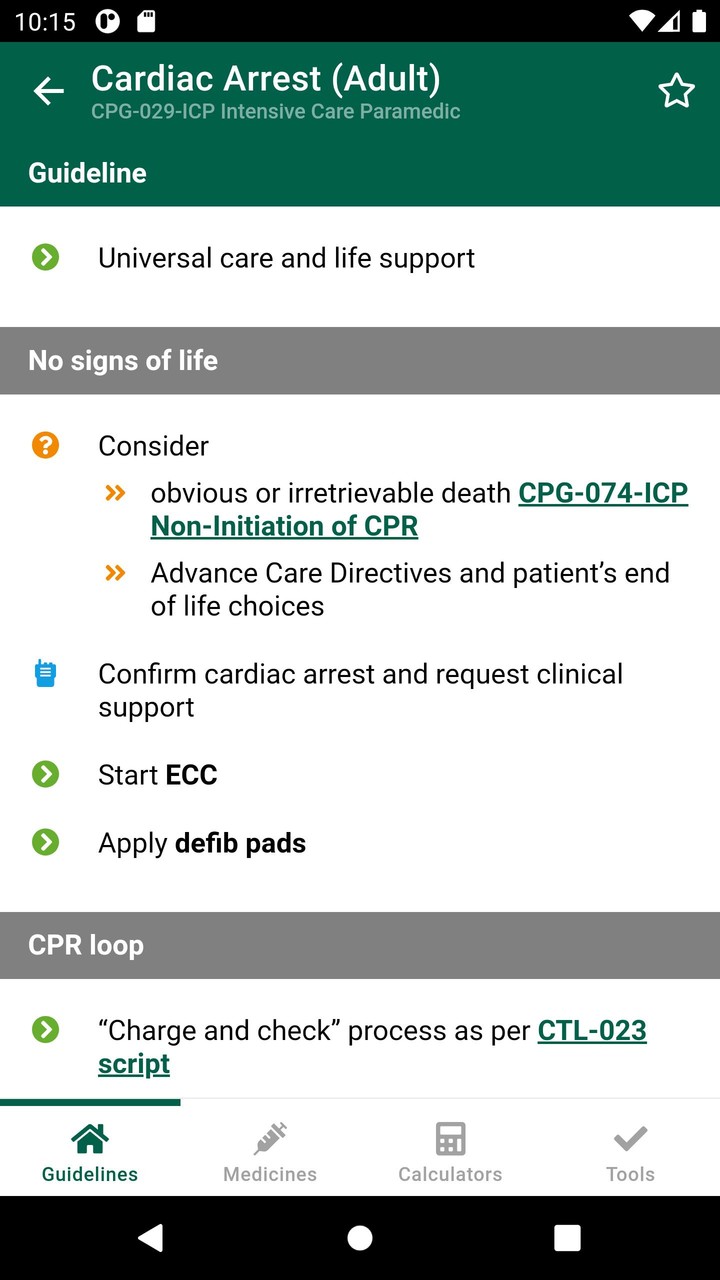This screenshot has height=1280, width=720.
Task: Open the Calculators icon
Action: [449, 1137]
